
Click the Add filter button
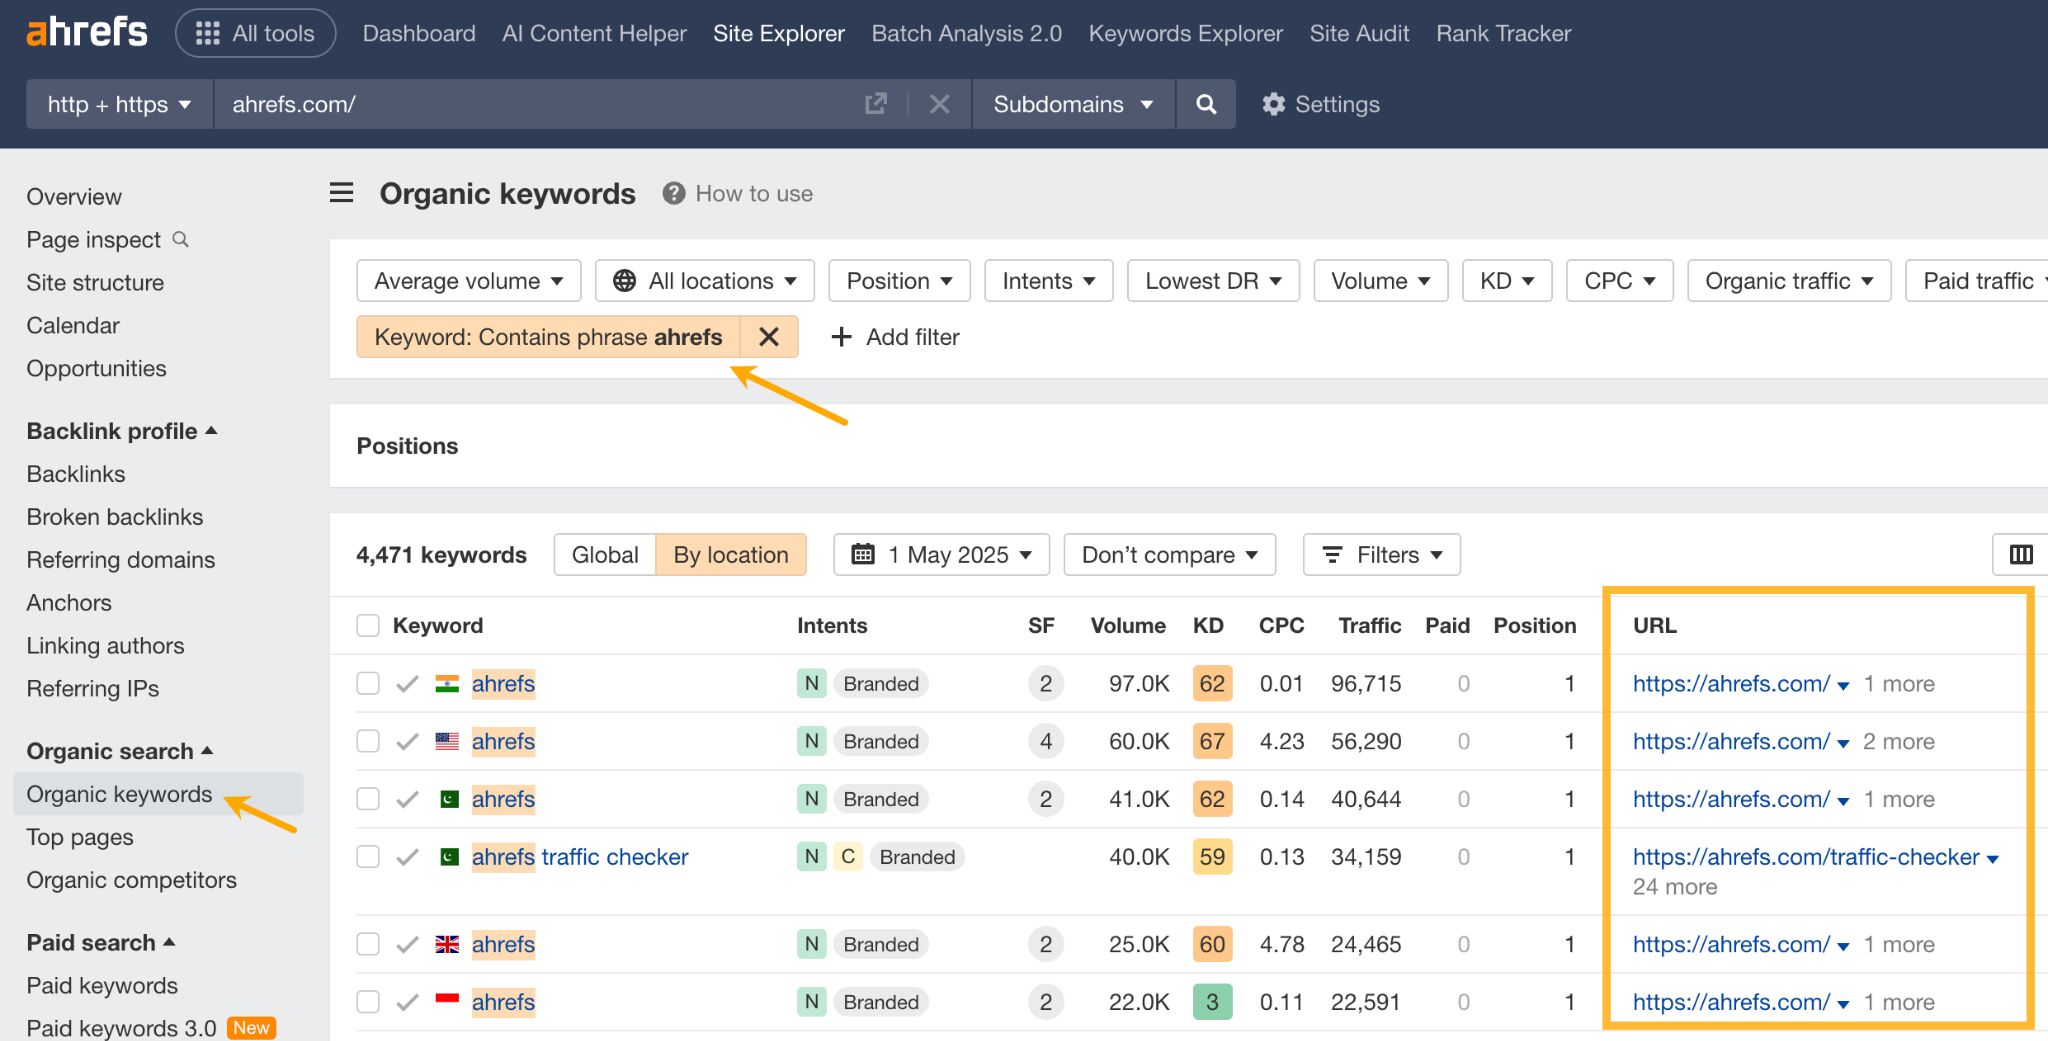click(894, 337)
